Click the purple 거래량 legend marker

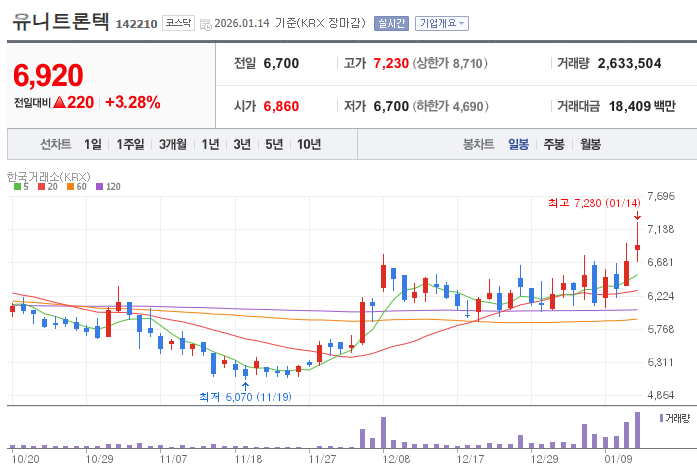pos(661,418)
